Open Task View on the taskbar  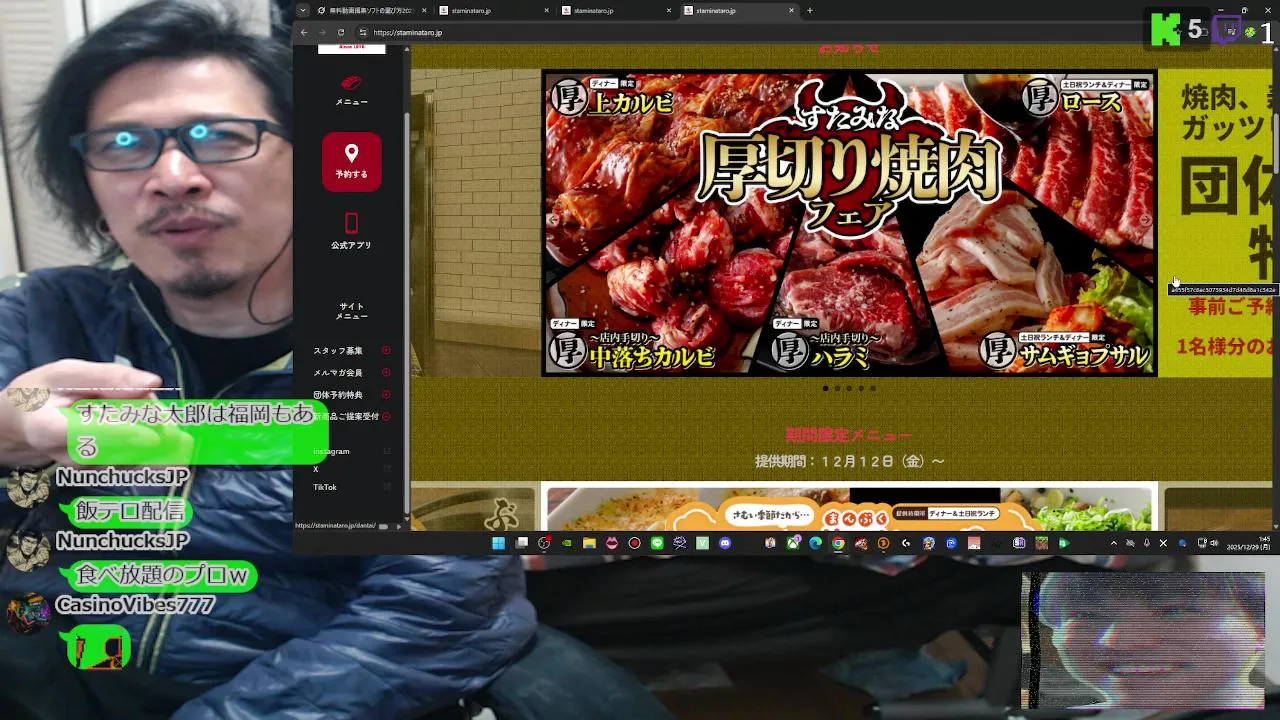point(522,543)
